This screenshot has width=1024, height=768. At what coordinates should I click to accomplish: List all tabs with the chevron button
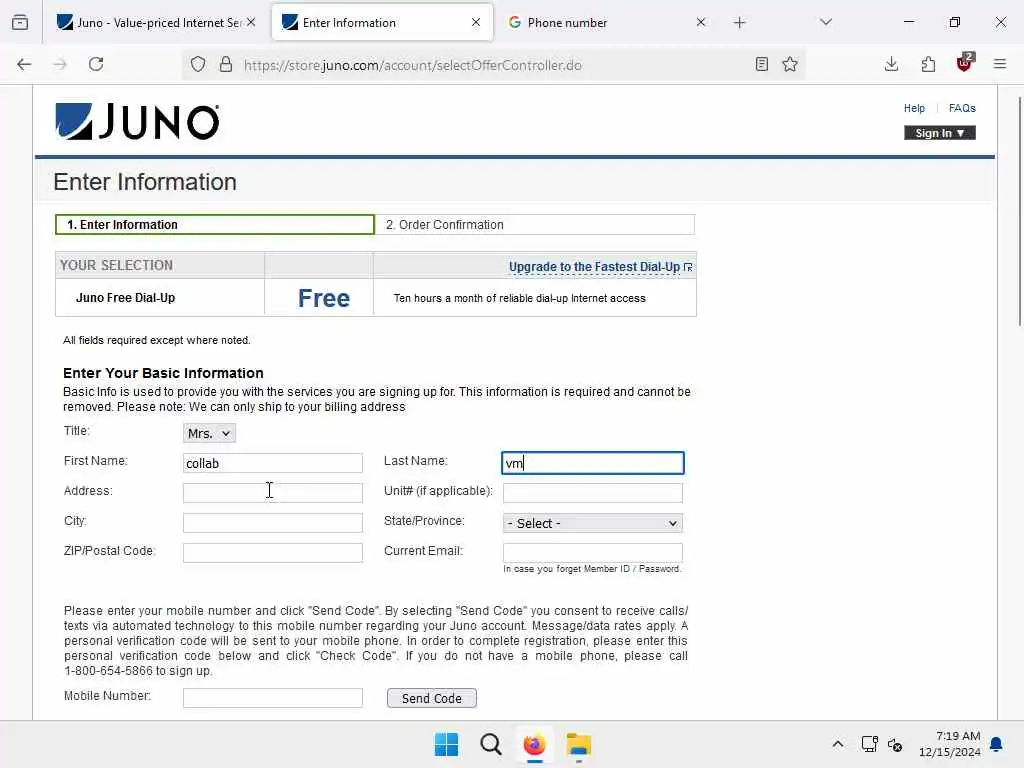826,22
